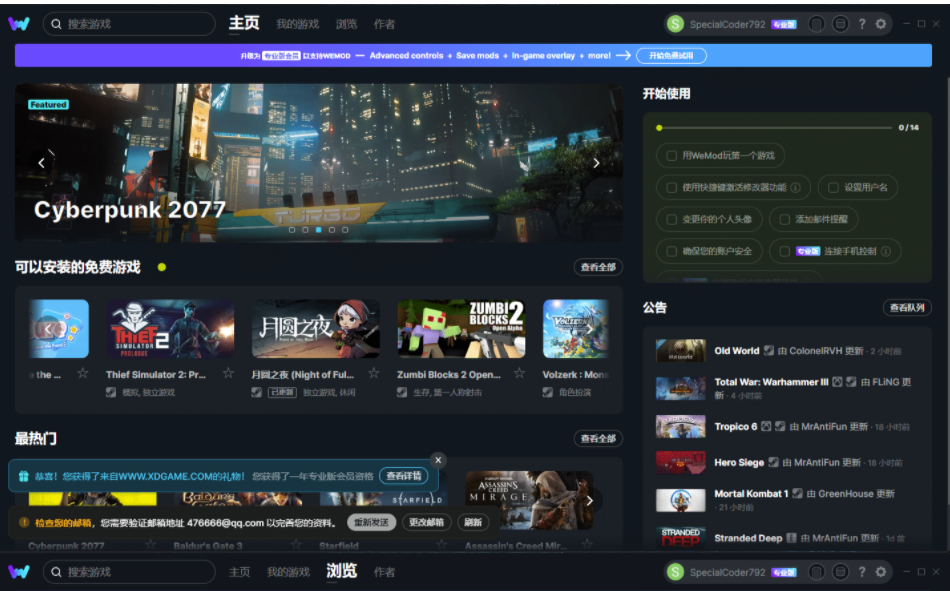Open Zumbi Blocks 2 game thumbnail

[x=461, y=329]
